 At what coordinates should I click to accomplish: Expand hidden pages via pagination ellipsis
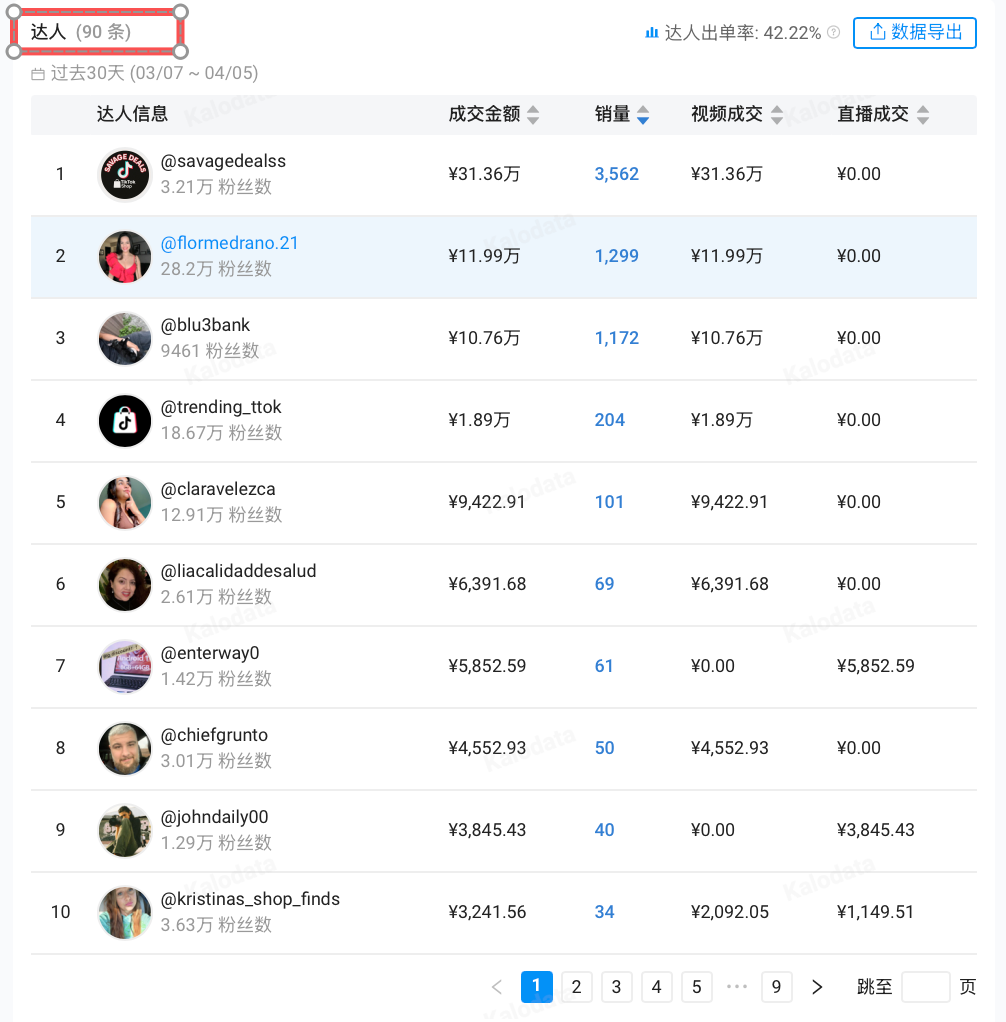(x=737, y=987)
